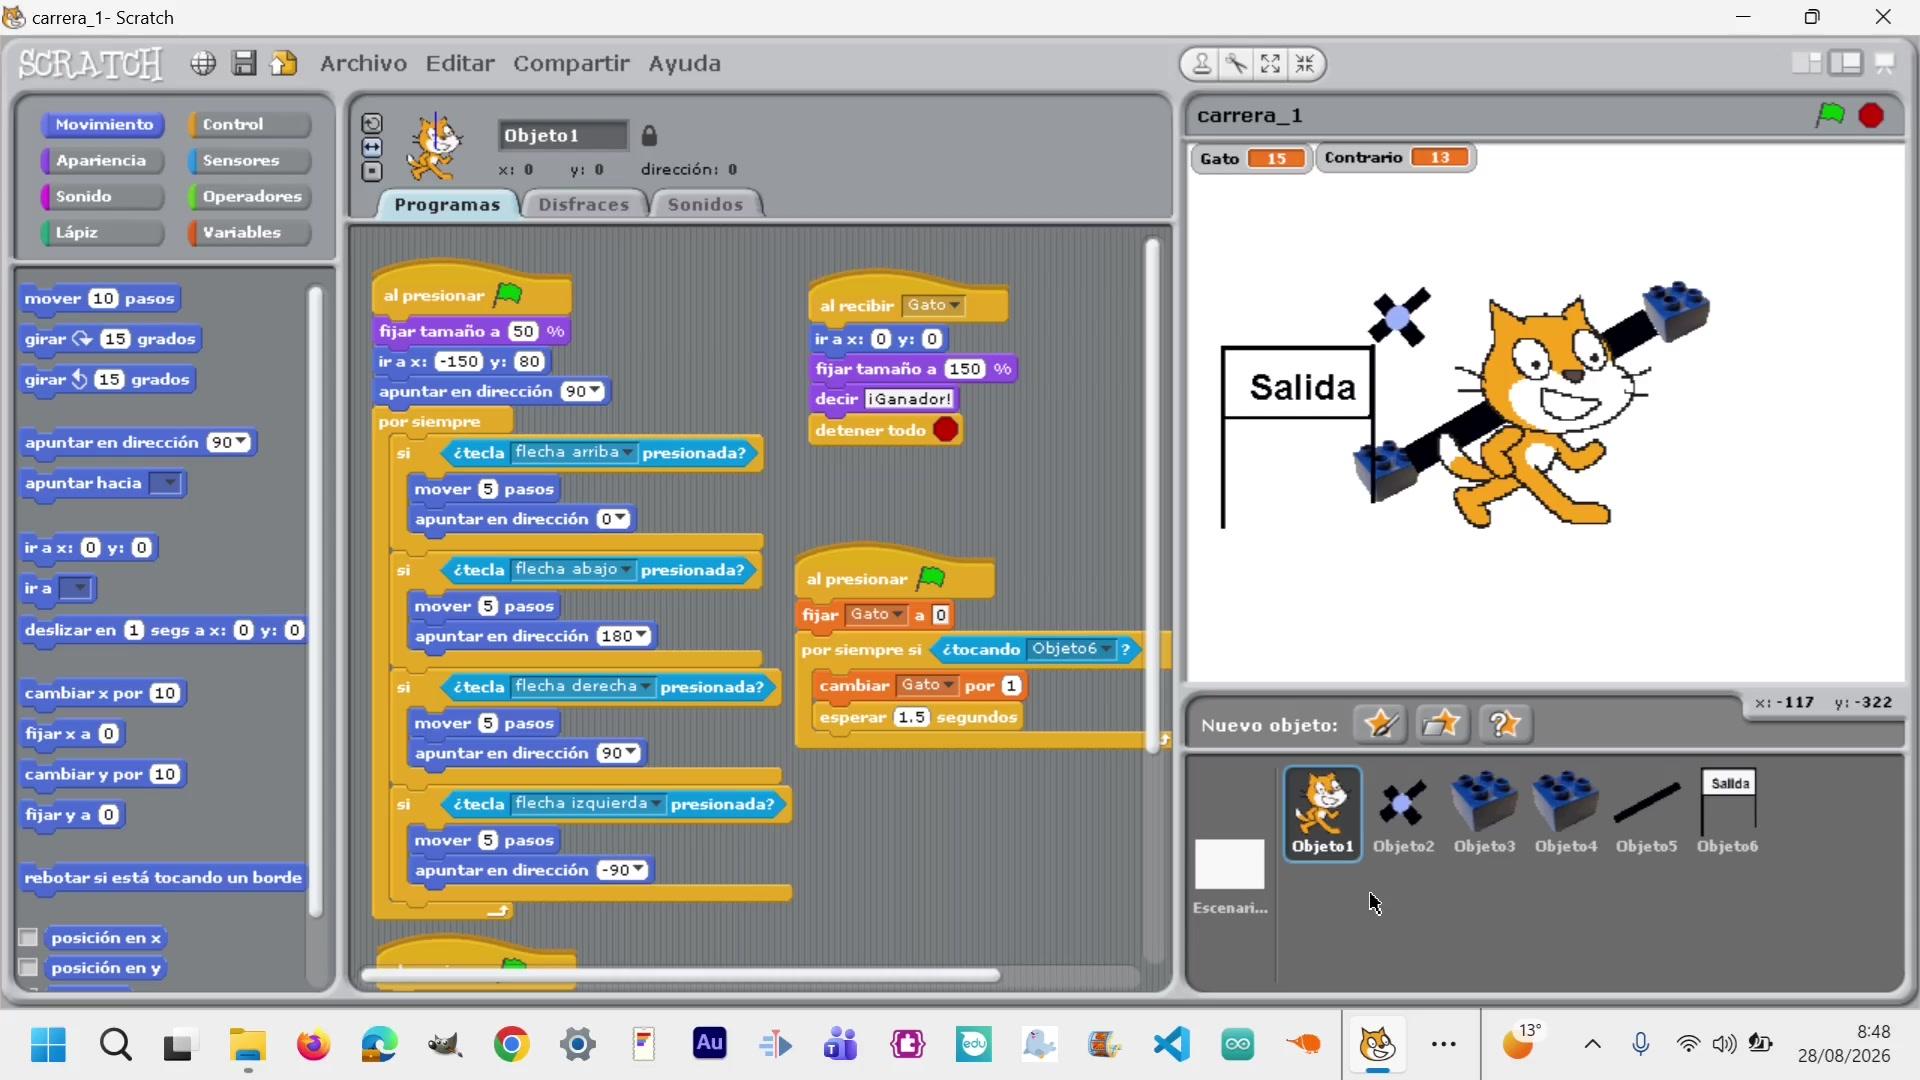Set rotation style to left-right flip only
This screenshot has height=1080, width=1920.
[372, 147]
